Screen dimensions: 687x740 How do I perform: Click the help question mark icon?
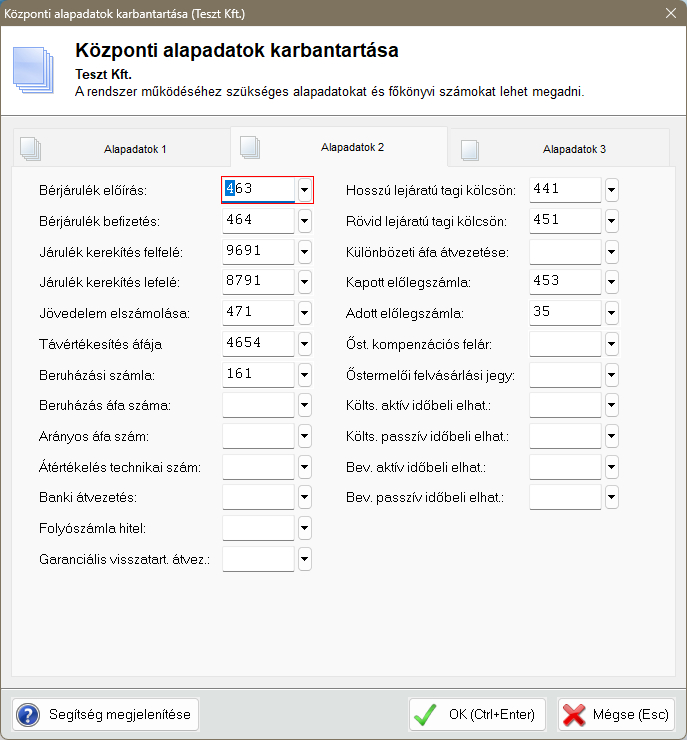(x=27, y=715)
